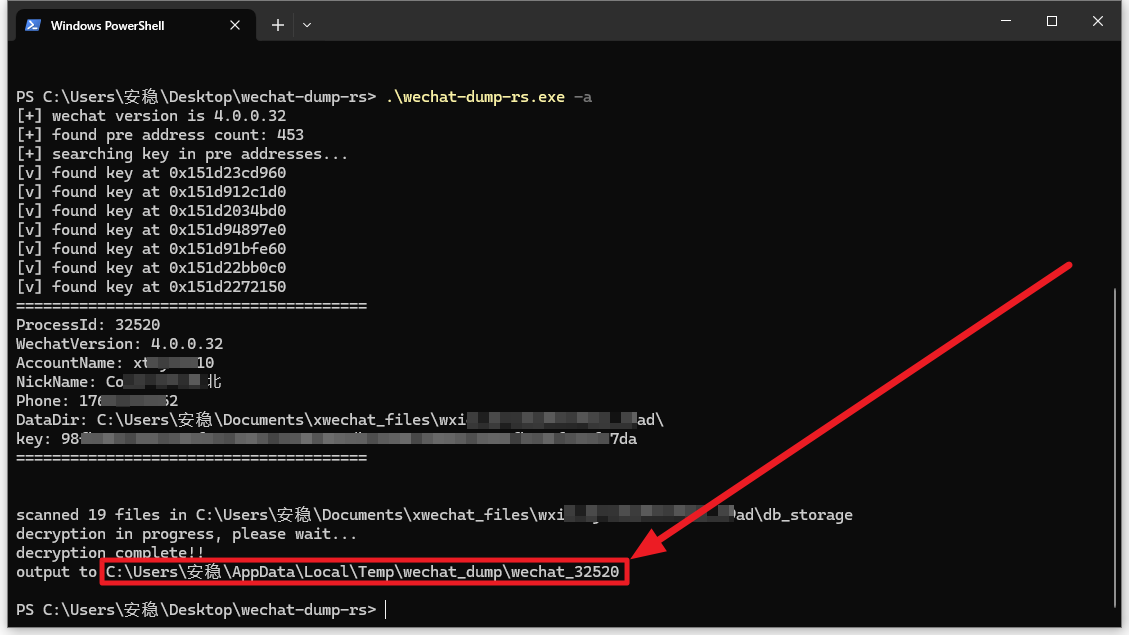
Task: Click key address 0x151d2272150
Action: 228,287
